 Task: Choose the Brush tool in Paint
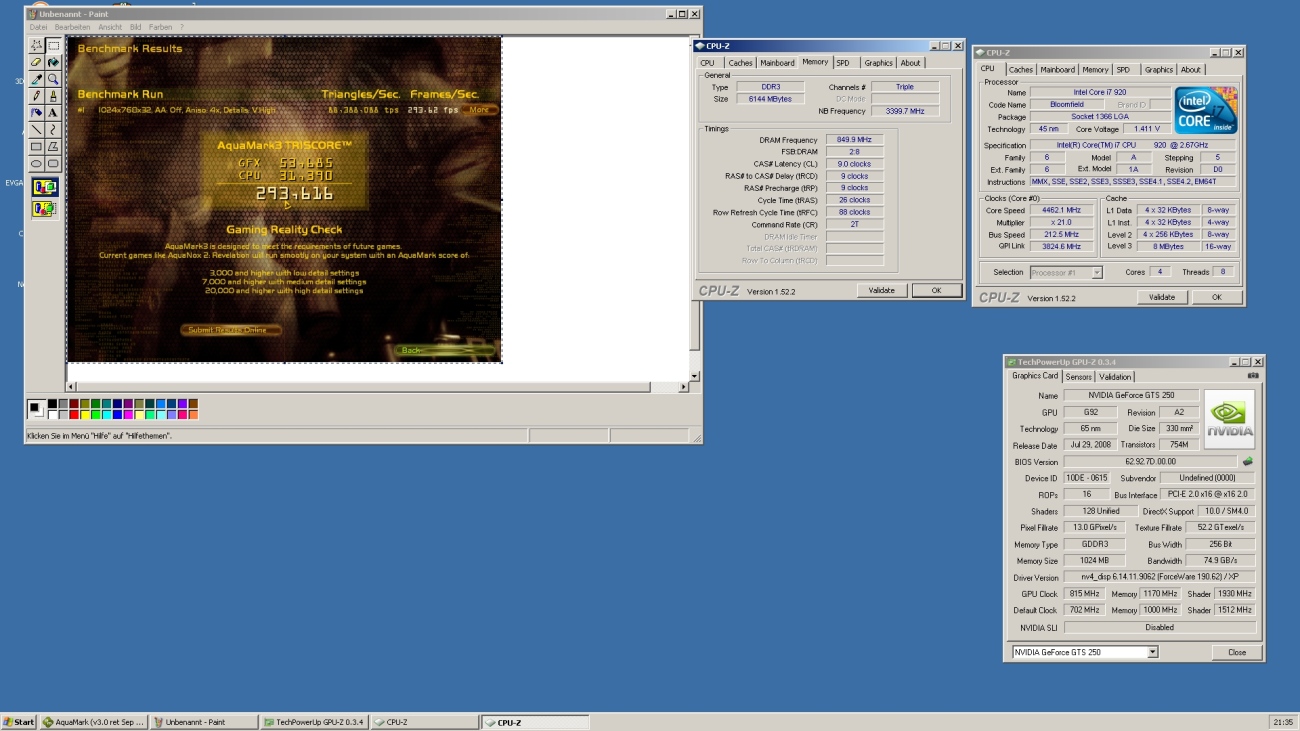tap(53, 96)
